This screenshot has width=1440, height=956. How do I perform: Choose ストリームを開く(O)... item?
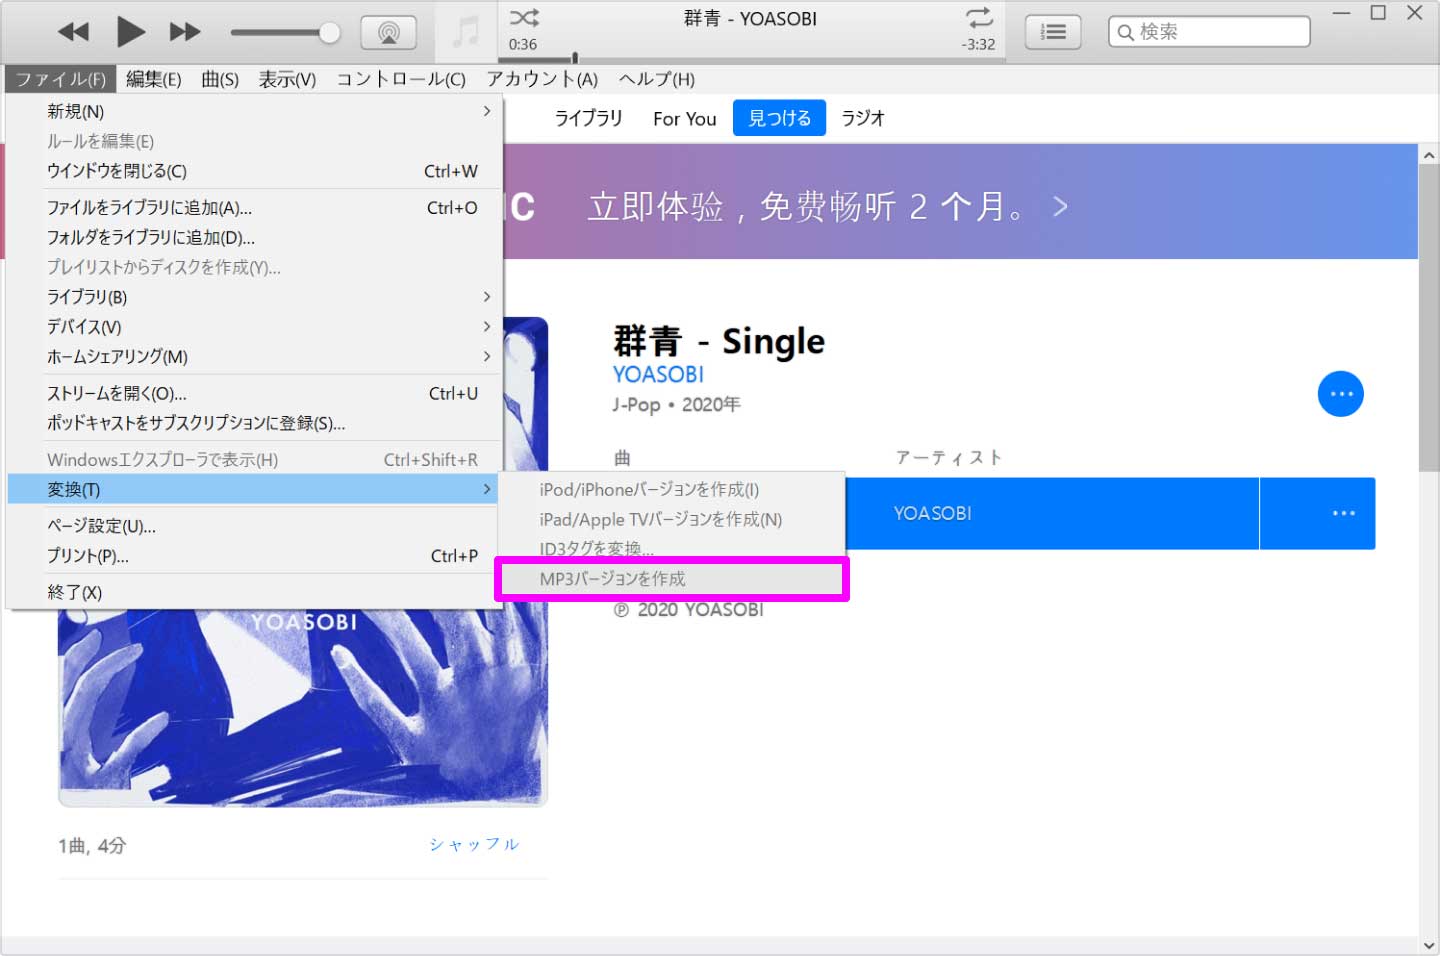coord(254,394)
